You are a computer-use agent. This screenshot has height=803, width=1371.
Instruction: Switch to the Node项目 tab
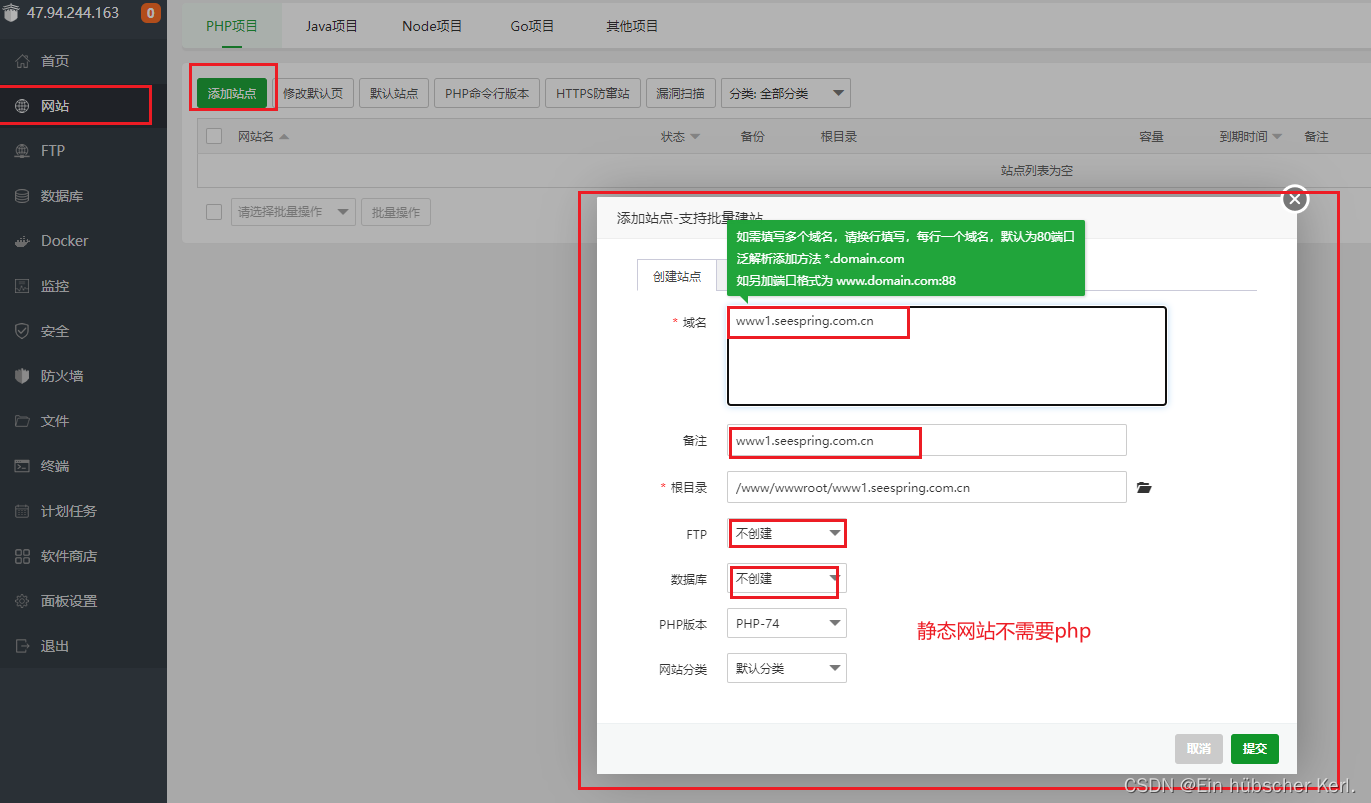pyautogui.click(x=432, y=26)
